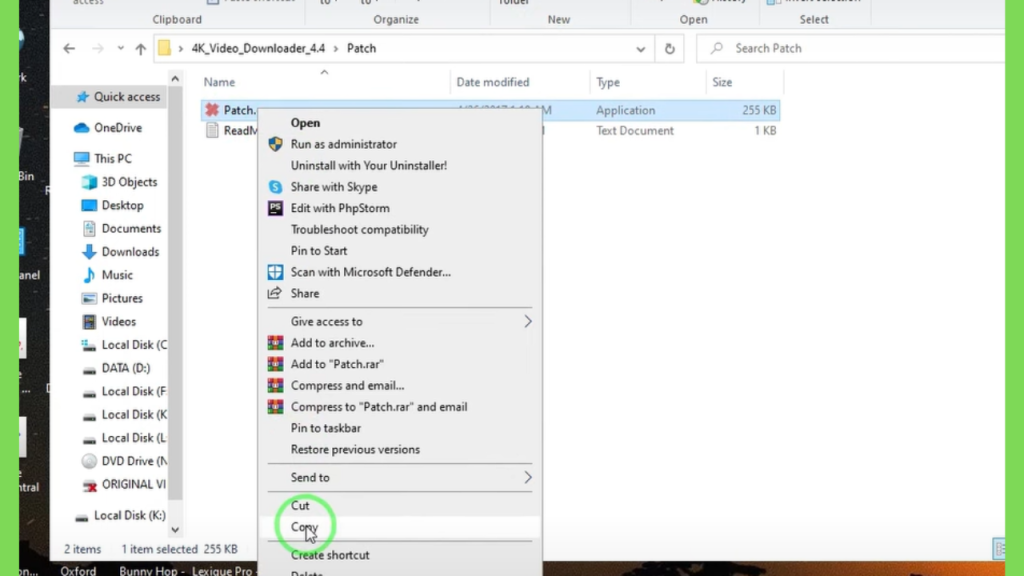
Task: Choose Compress to "Patch.rar" and email
Action: (379, 407)
